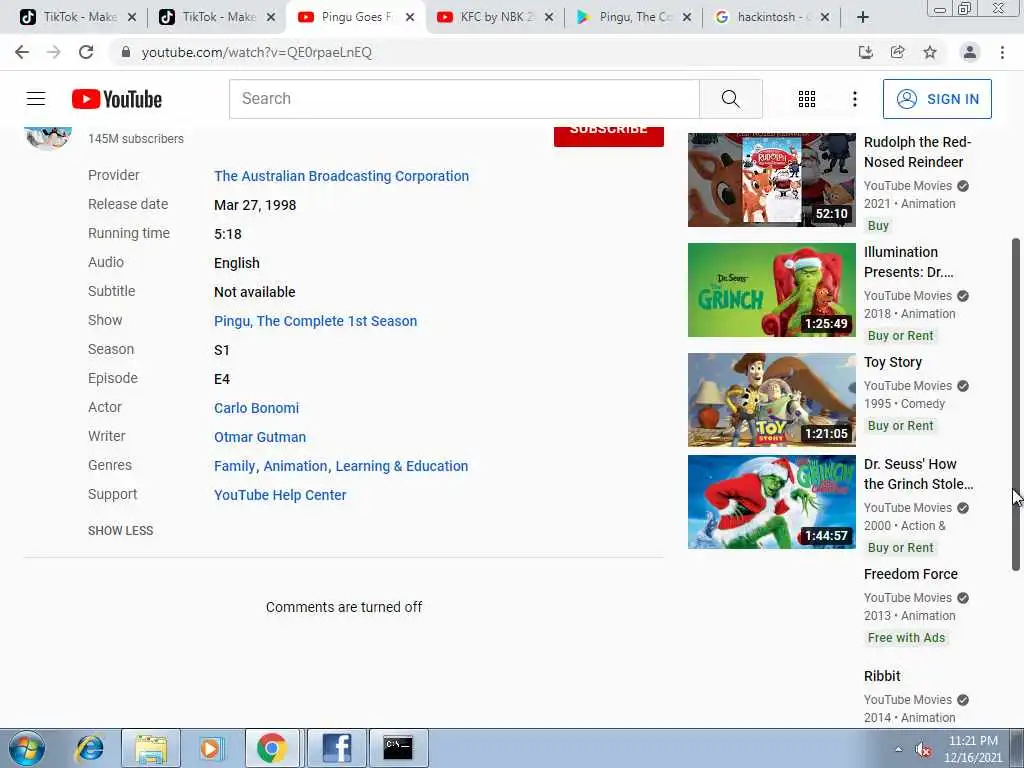
Task: Click the share page icon in address bar
Action: [x=898, y=52]
